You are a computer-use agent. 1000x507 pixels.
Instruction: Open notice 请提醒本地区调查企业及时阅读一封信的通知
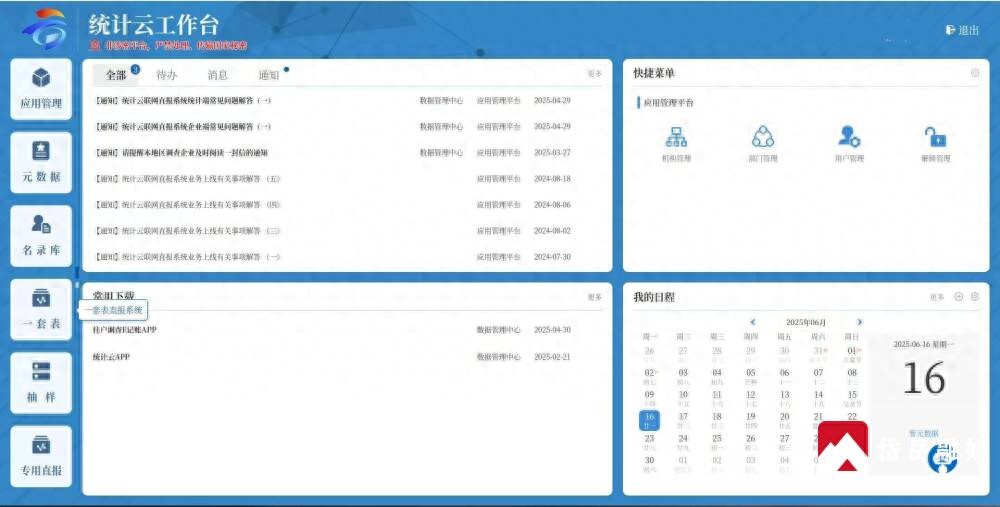(x=181, y=152)
